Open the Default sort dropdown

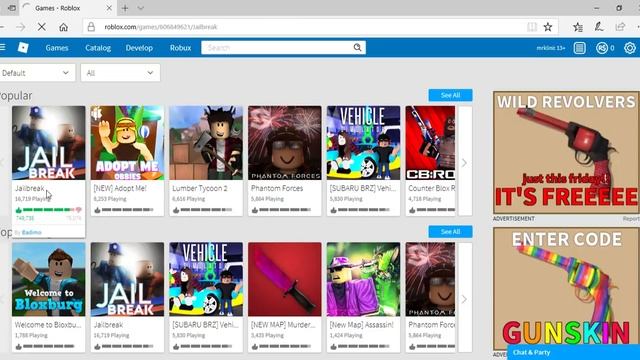(37, 73)
